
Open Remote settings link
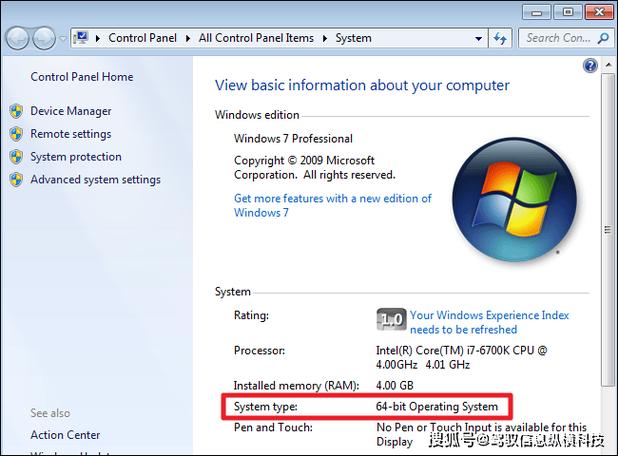coord(71,134)
